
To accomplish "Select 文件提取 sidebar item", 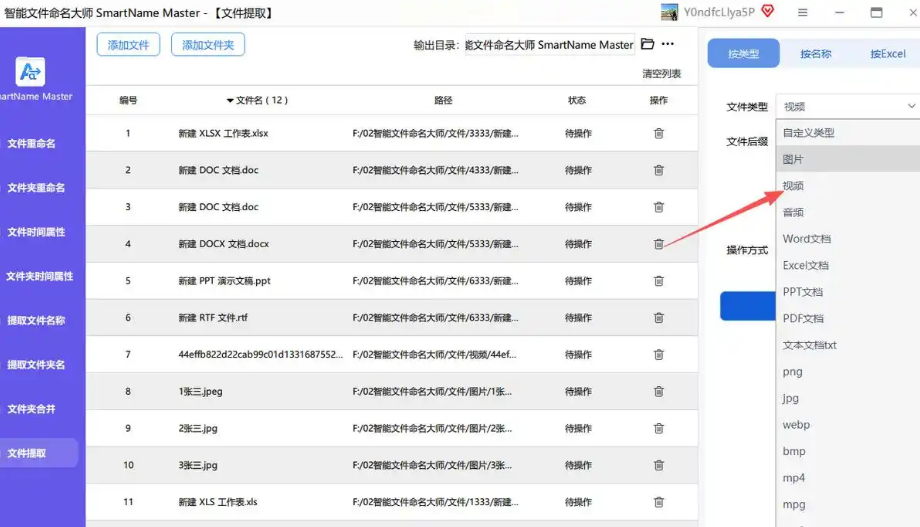I will [39, 453].
